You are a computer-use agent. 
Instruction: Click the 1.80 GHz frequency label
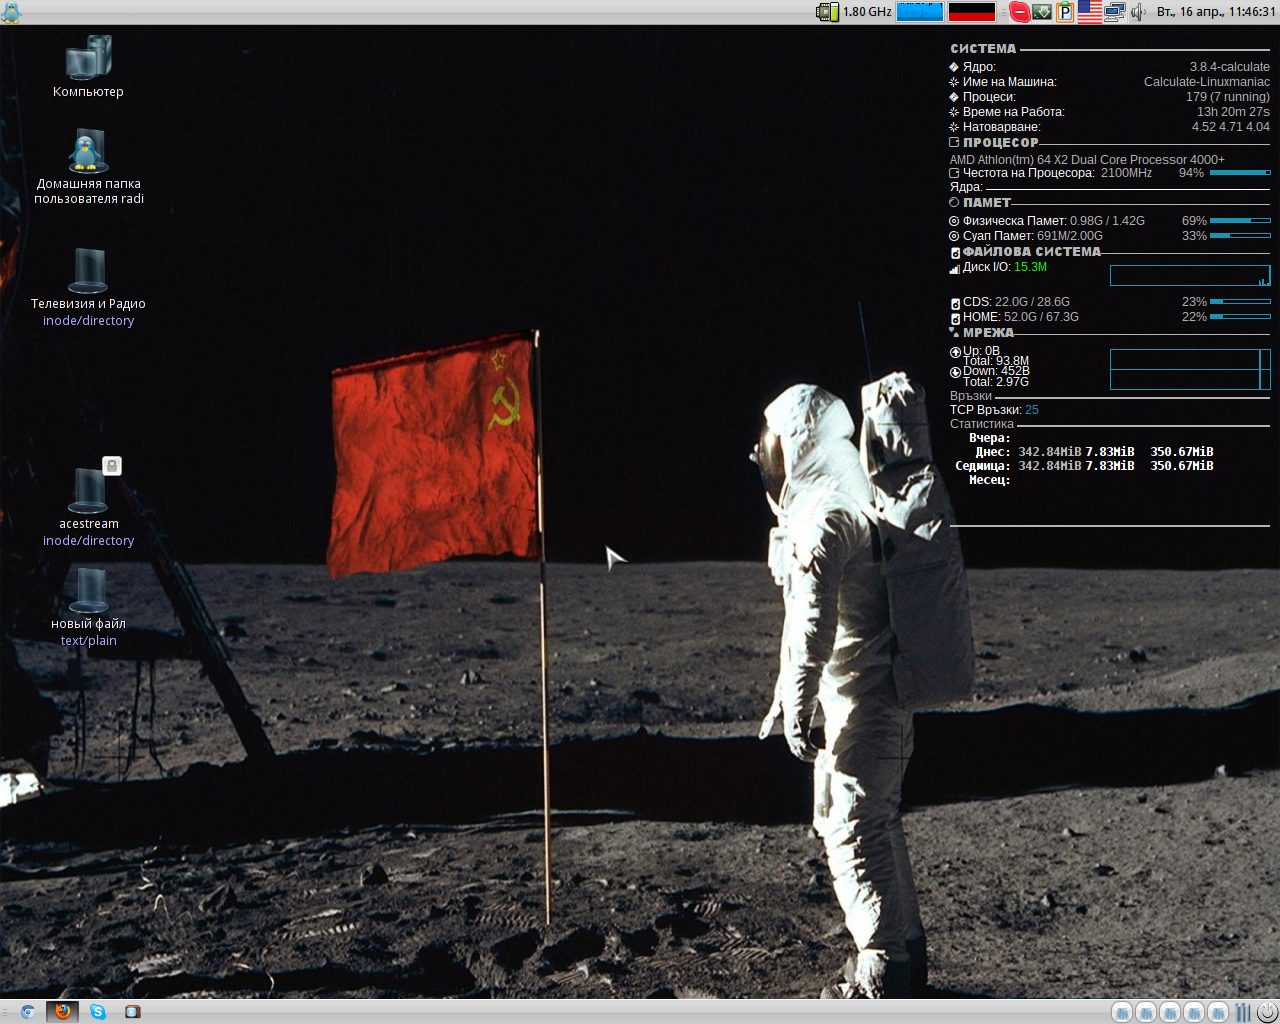tap(867, 12)
